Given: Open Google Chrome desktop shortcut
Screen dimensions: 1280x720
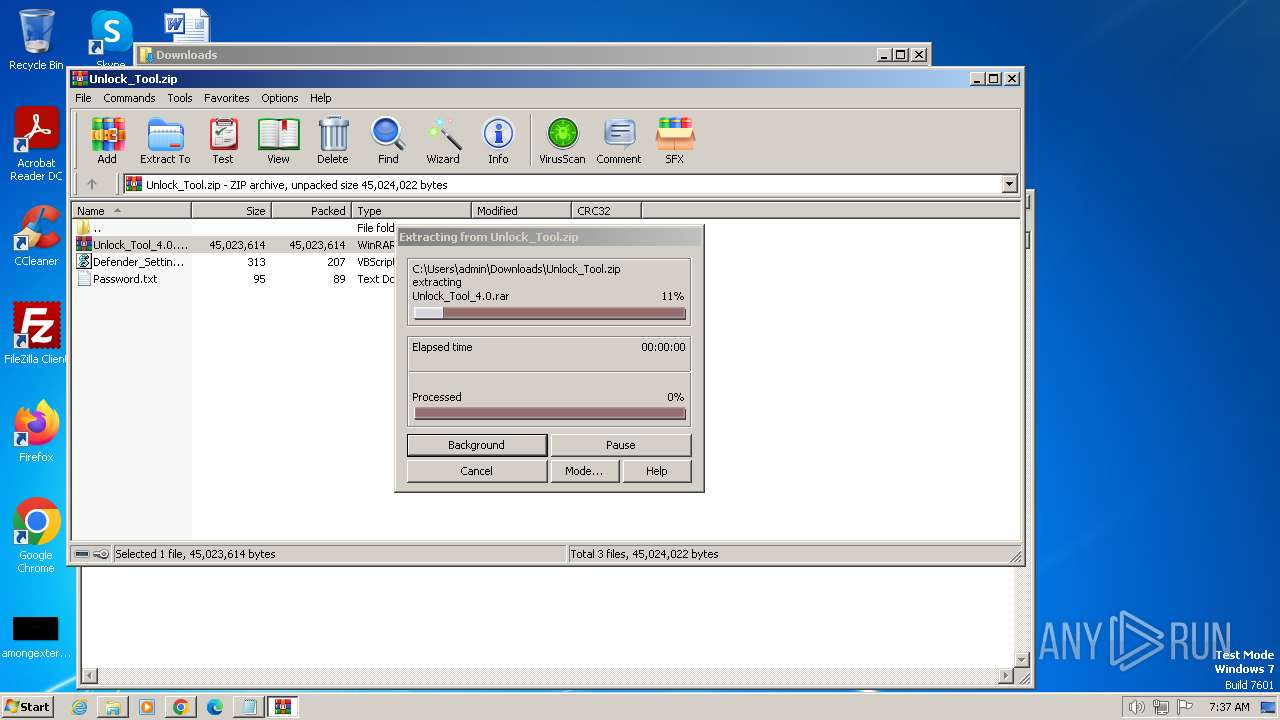Looking at the screenshot, I should (36, 536).
